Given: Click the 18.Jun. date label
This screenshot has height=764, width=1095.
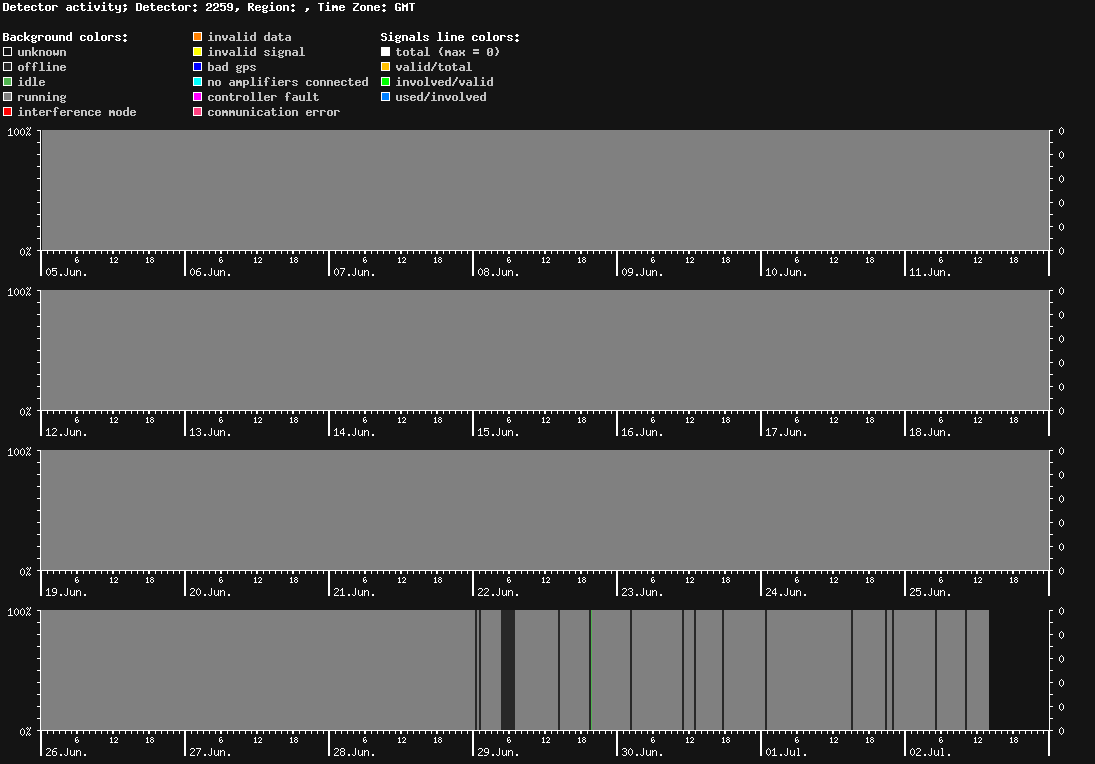Looking at the screenshot, I should click(x=930, y=432).
